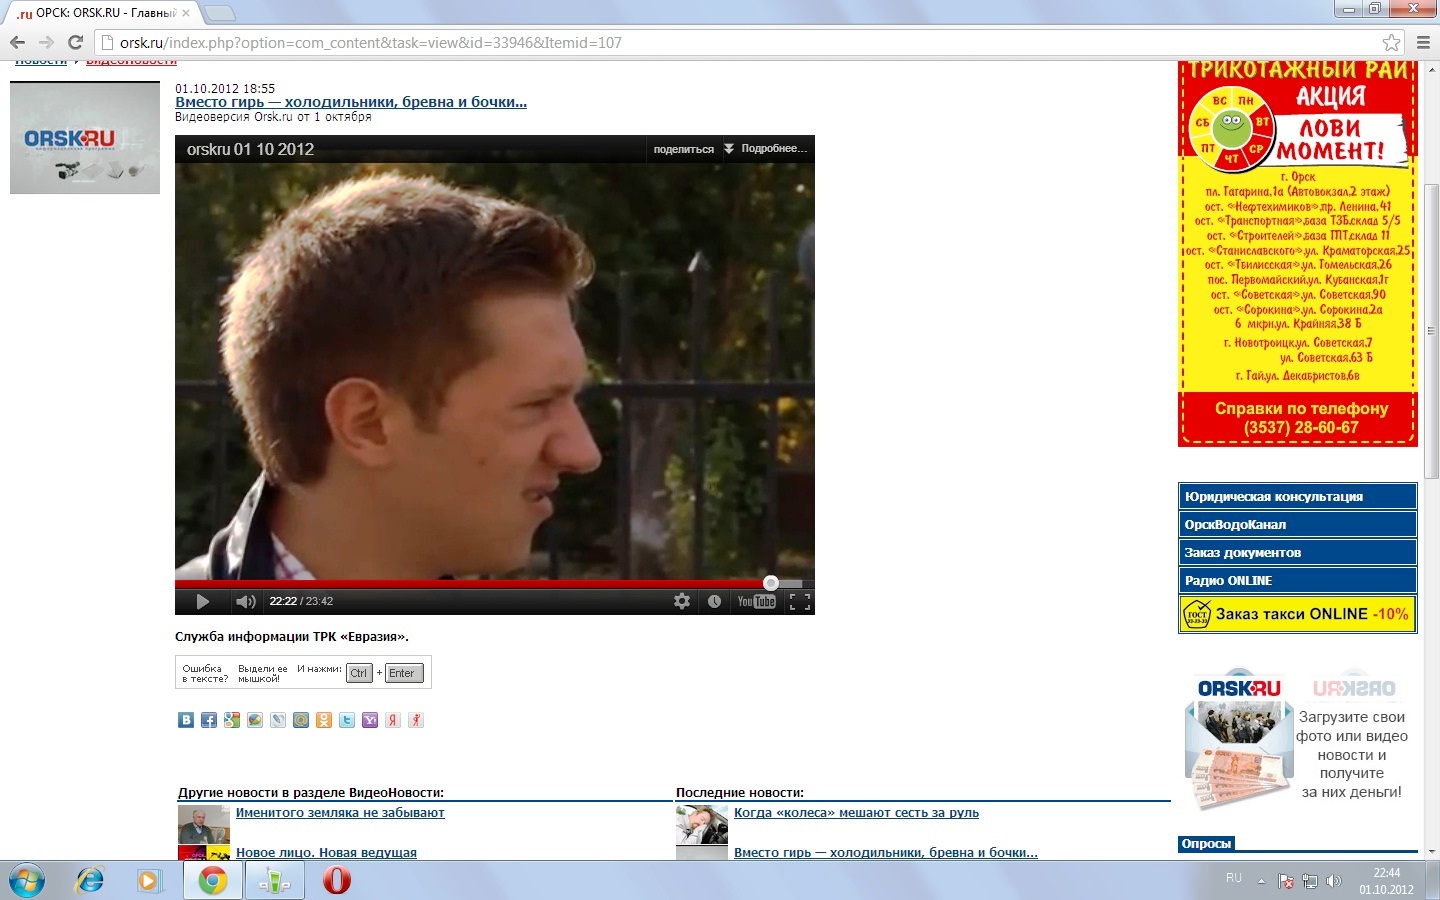Switch the video to fullscreen
The image size is (1440, 900).
coord(799,601)
